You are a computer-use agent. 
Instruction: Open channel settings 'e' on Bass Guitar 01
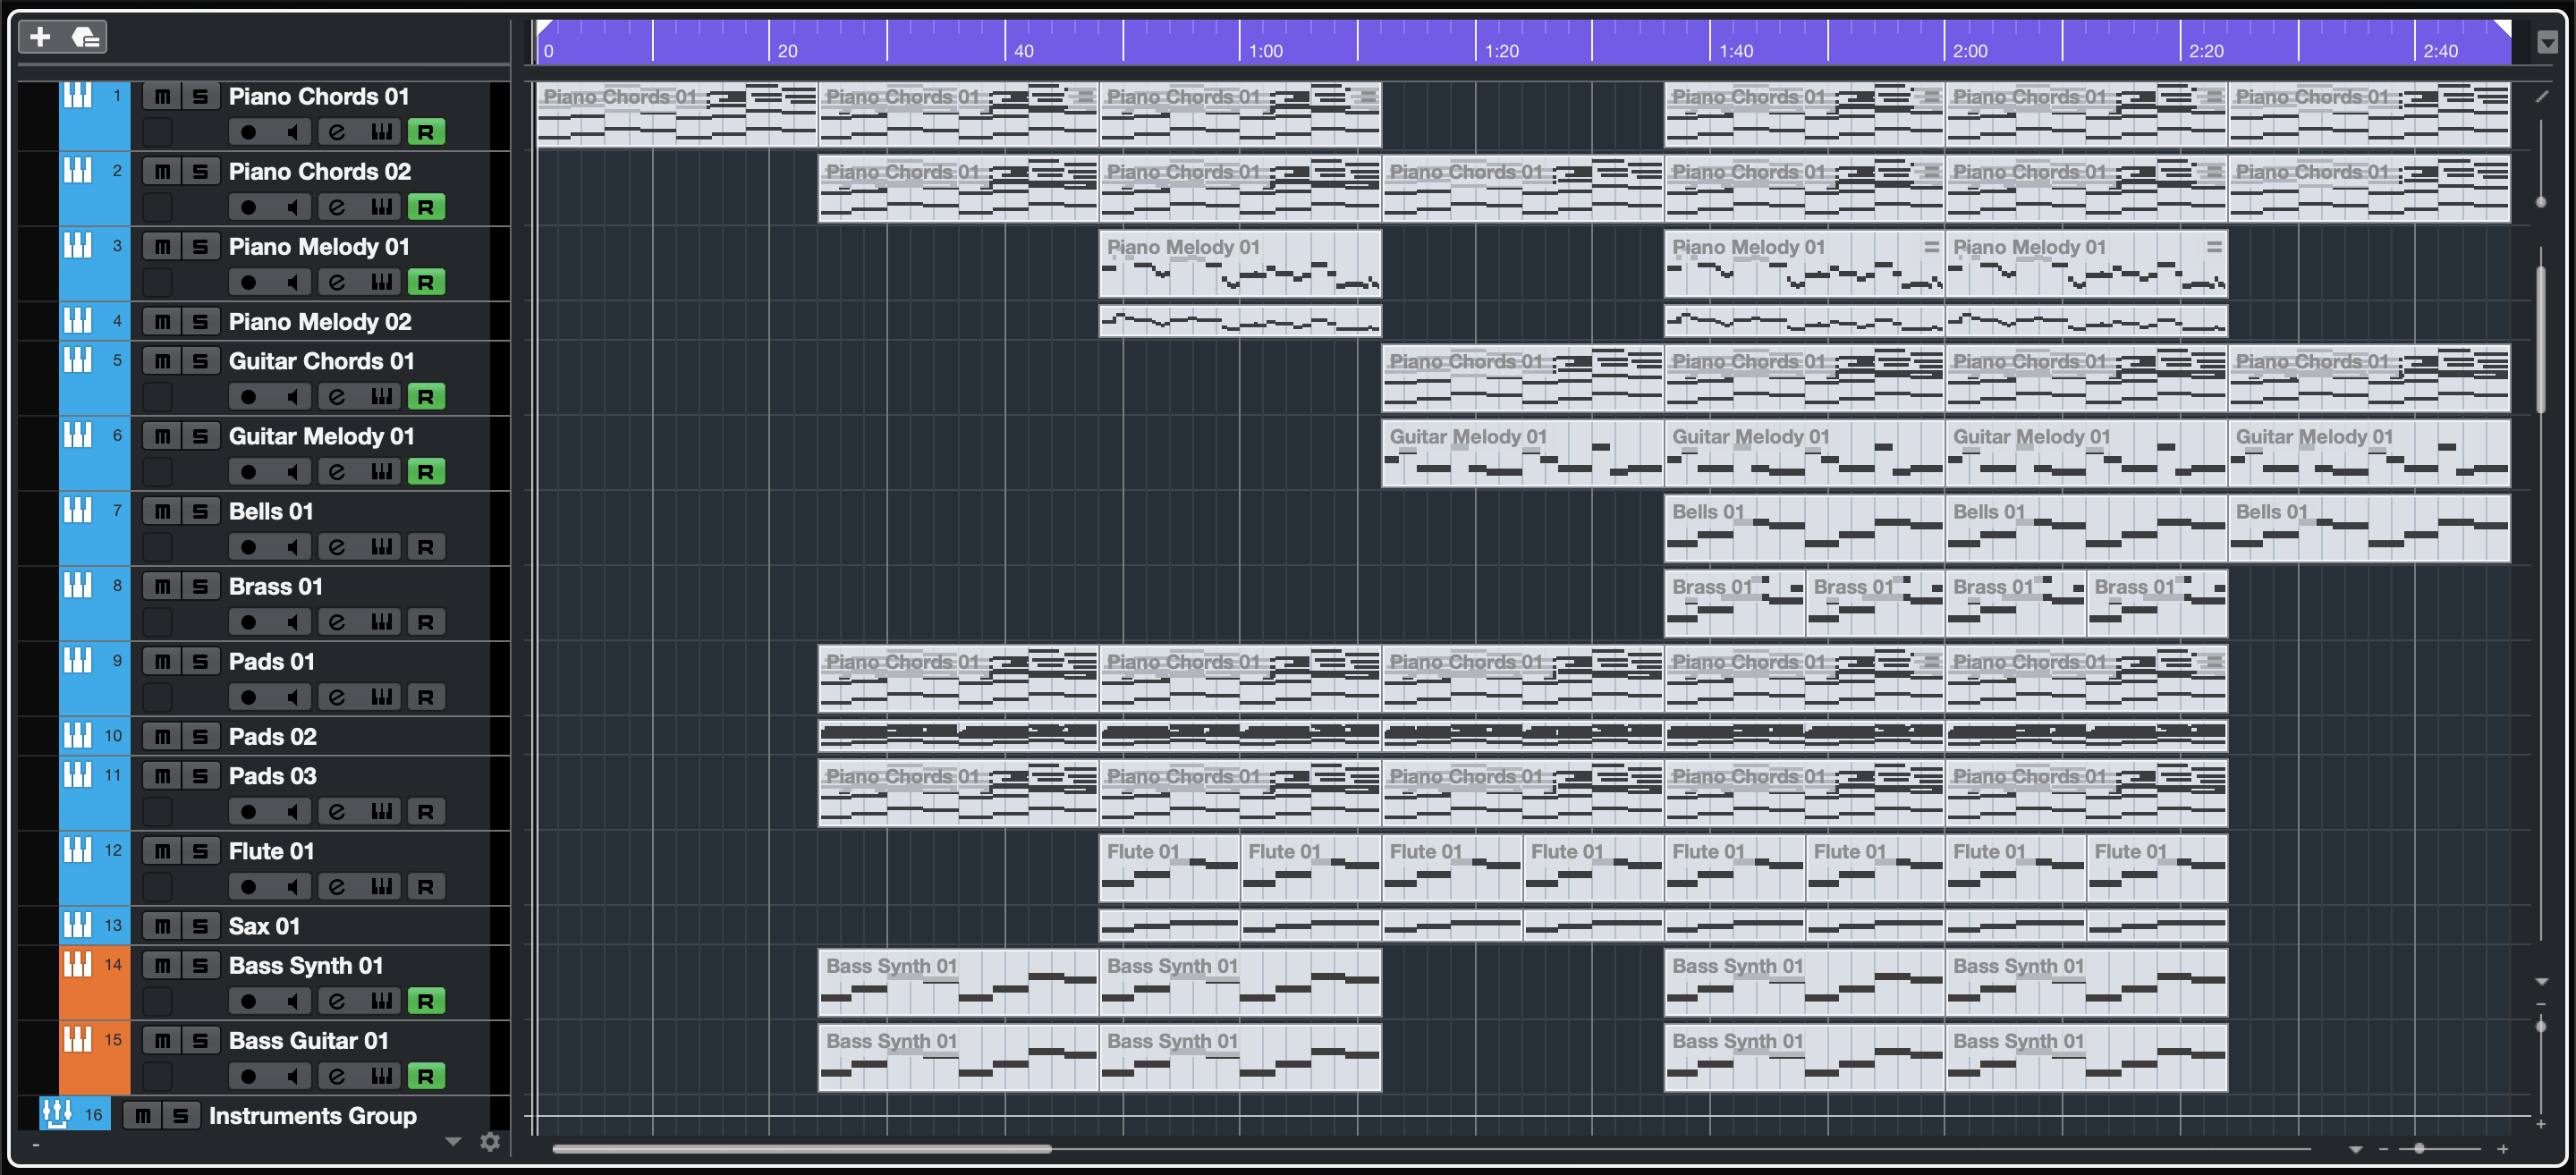[x=337, y=1076]
